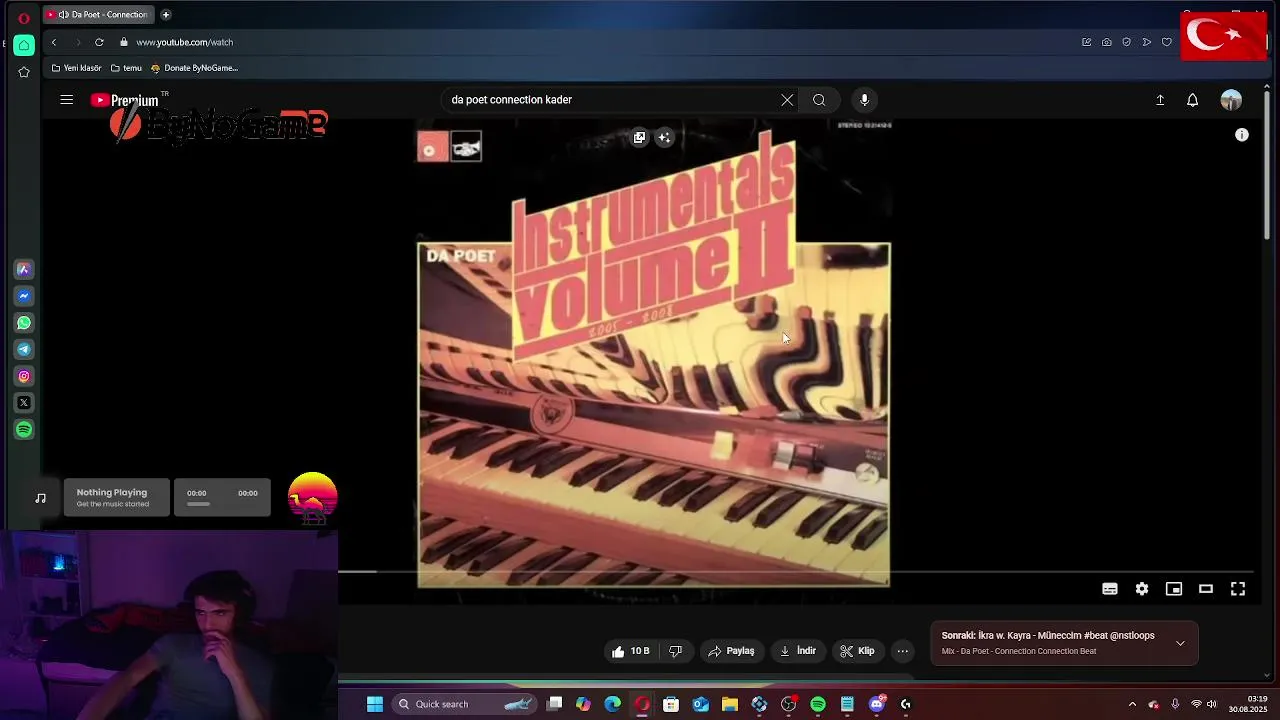This screenshot has height=720, width=1280.
Task: Expand the Sonraki up-next mix panel
Action: [1180, 643]
